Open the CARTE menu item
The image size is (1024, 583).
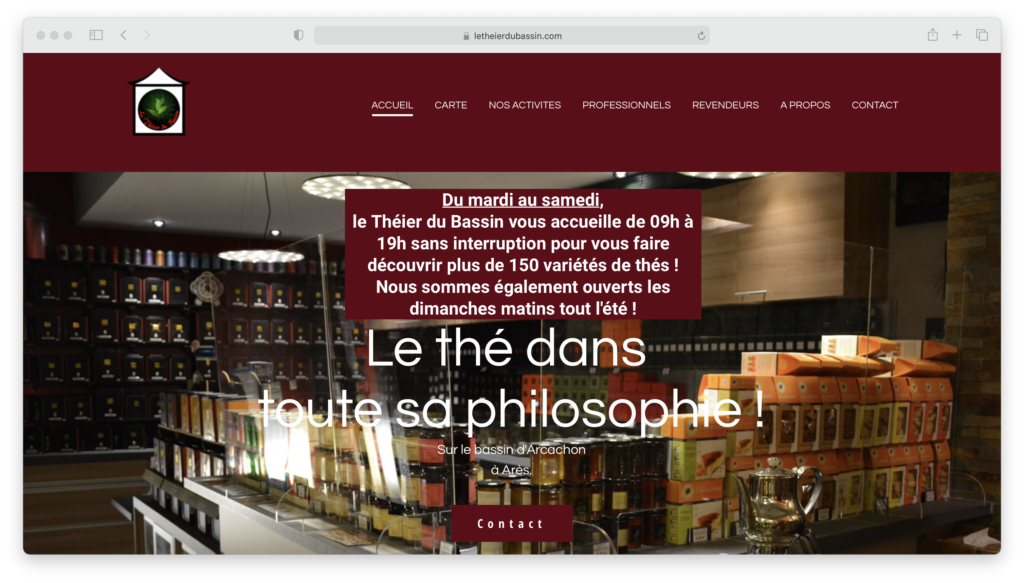(x=451, y=105)
